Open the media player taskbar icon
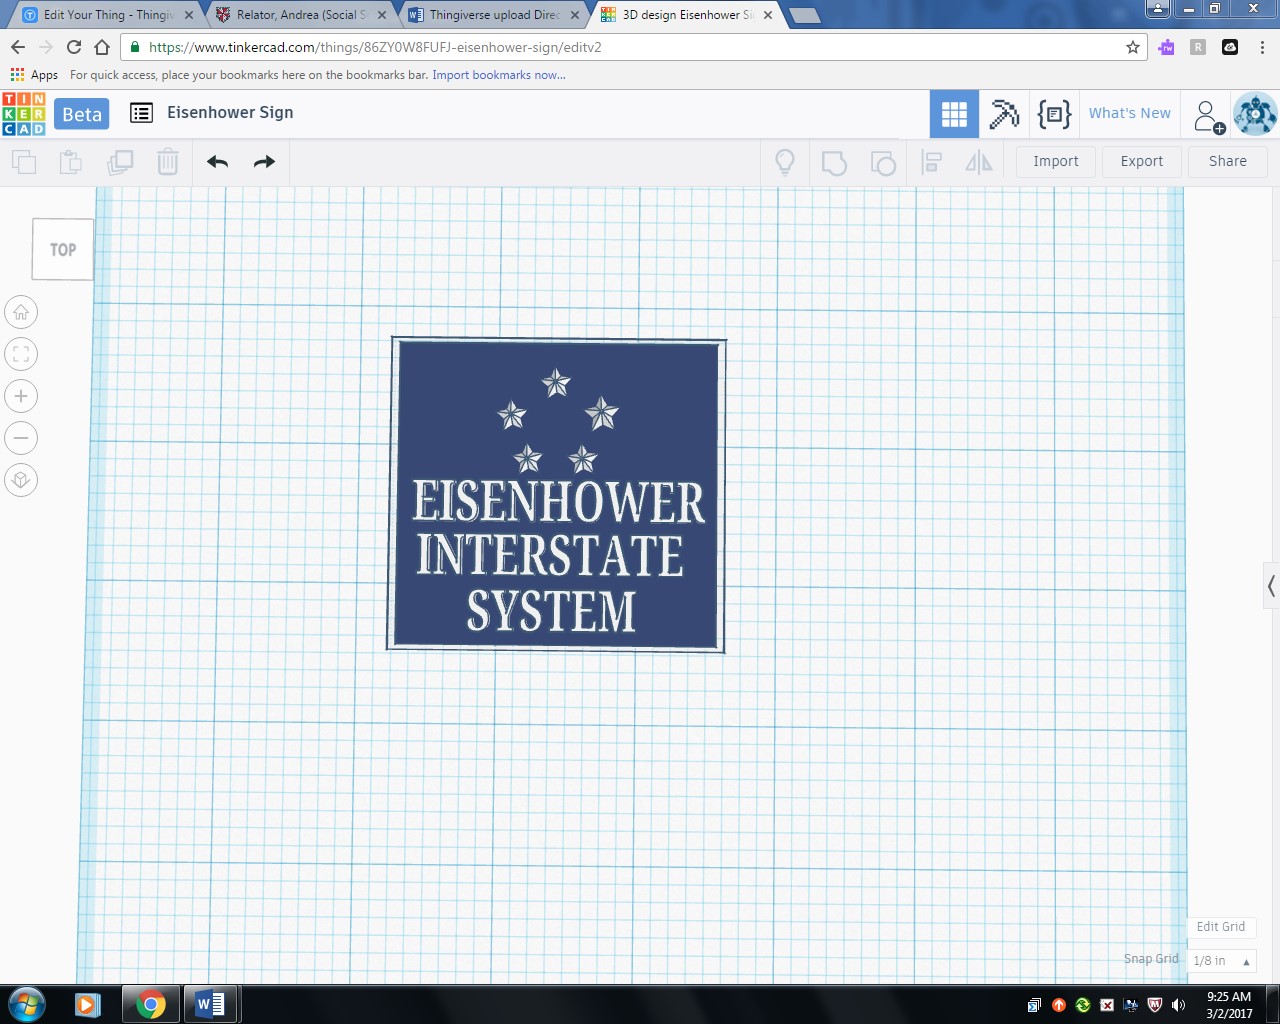The width and height of the screenshot is (1280, 1024). click(88, 1004)
